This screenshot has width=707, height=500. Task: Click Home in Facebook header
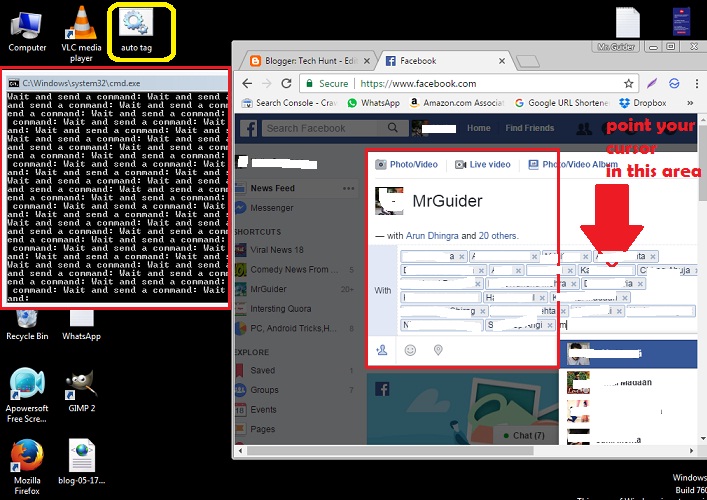point(478,128)
